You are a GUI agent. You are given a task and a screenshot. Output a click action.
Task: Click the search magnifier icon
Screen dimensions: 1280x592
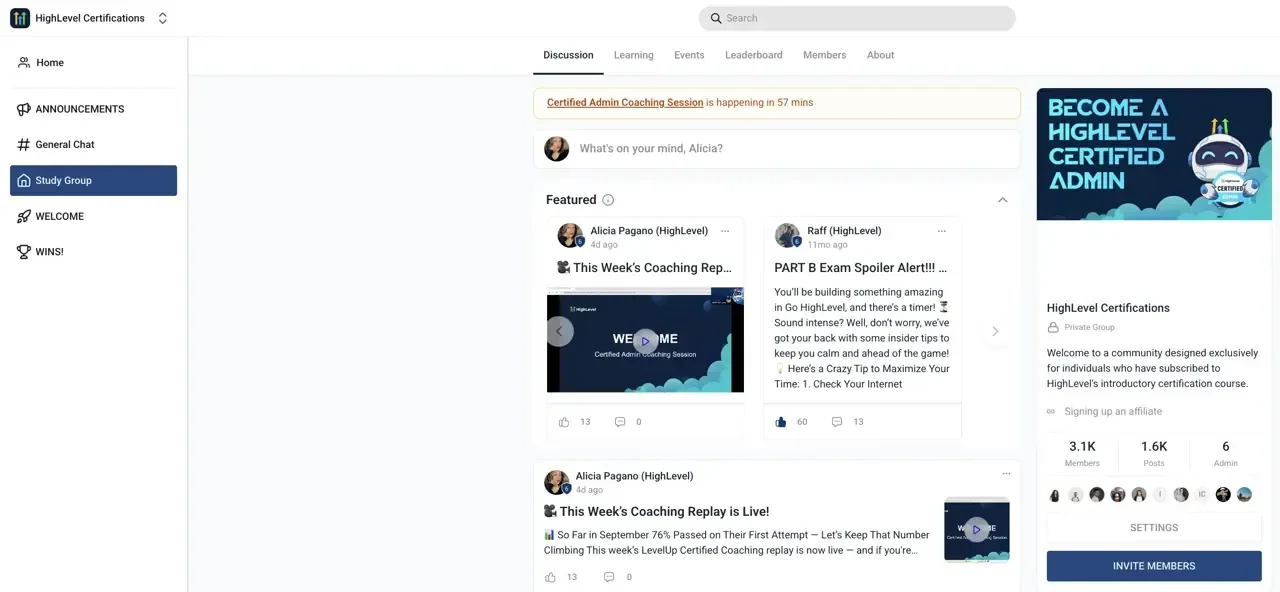[x=716, y=18]
